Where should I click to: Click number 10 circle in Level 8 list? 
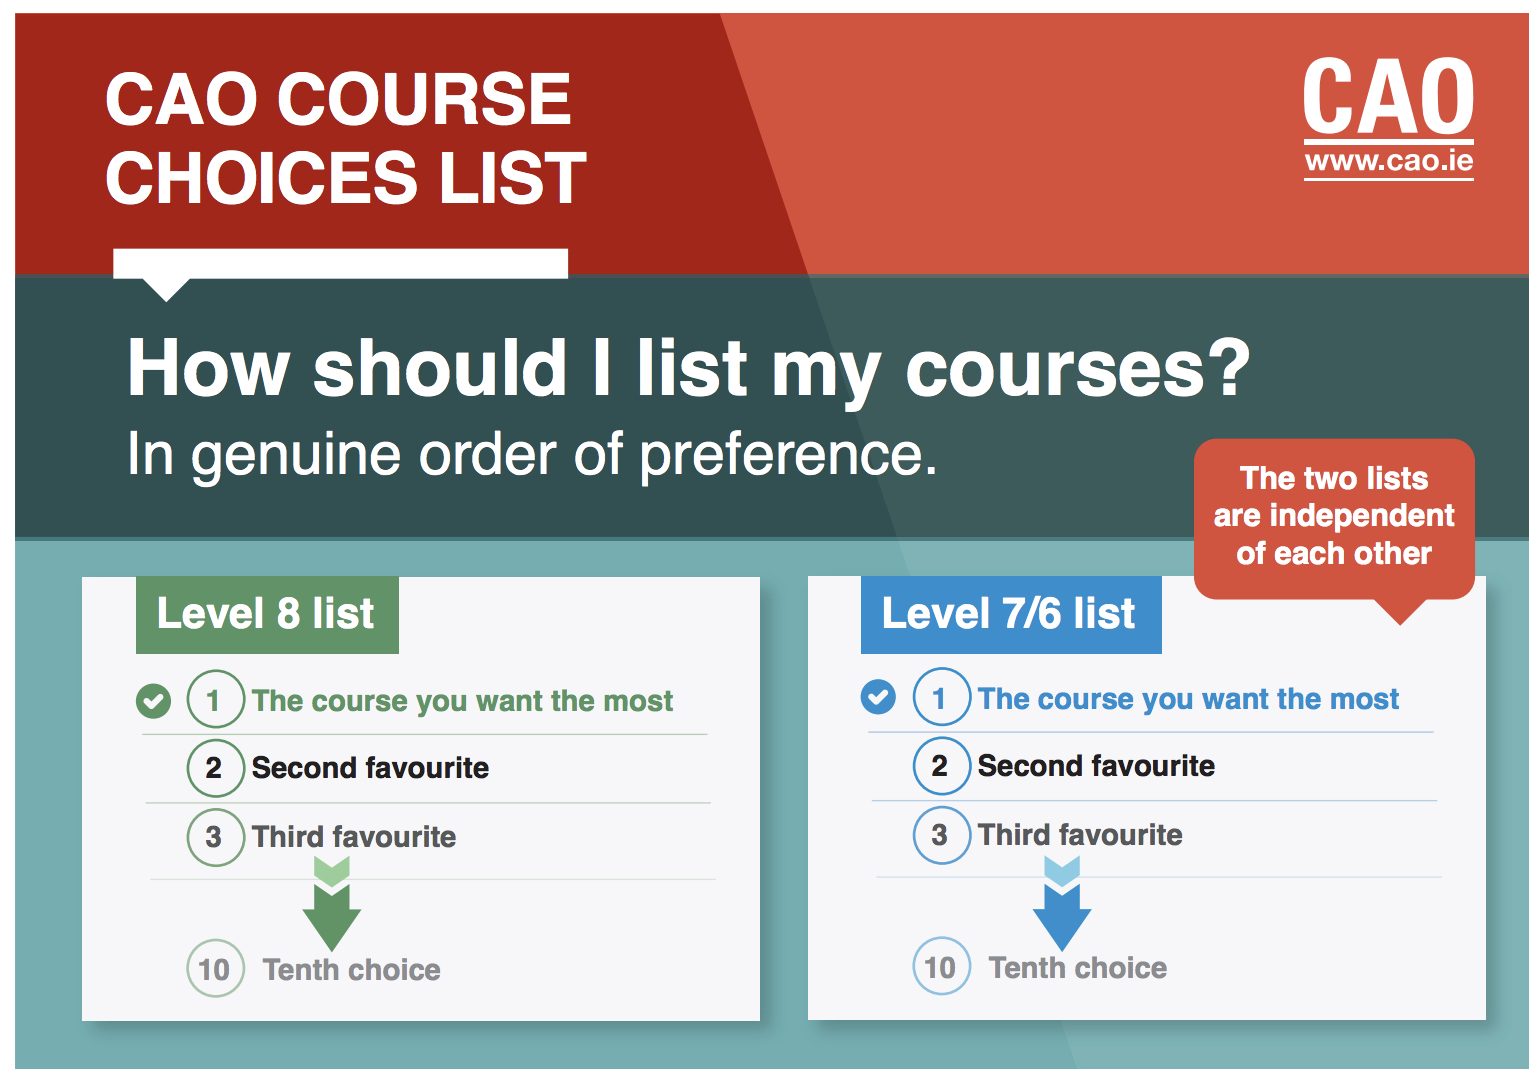pyautogui.click(x=215, y=968)
